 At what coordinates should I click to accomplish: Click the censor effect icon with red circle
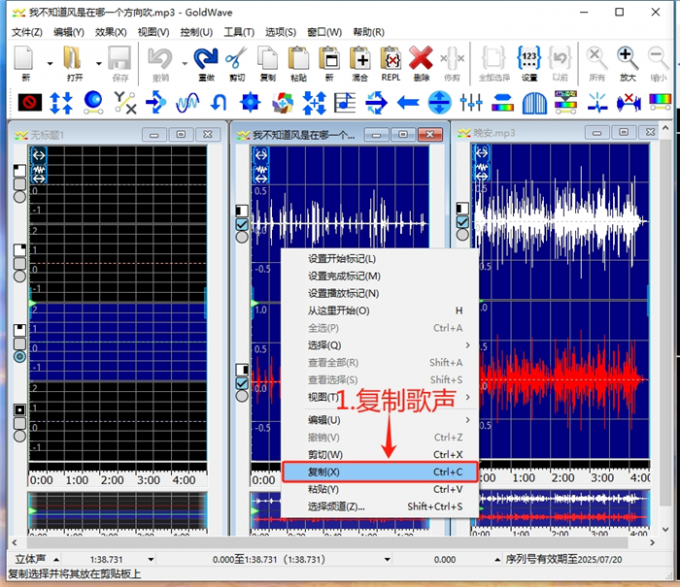pos(30,103)
